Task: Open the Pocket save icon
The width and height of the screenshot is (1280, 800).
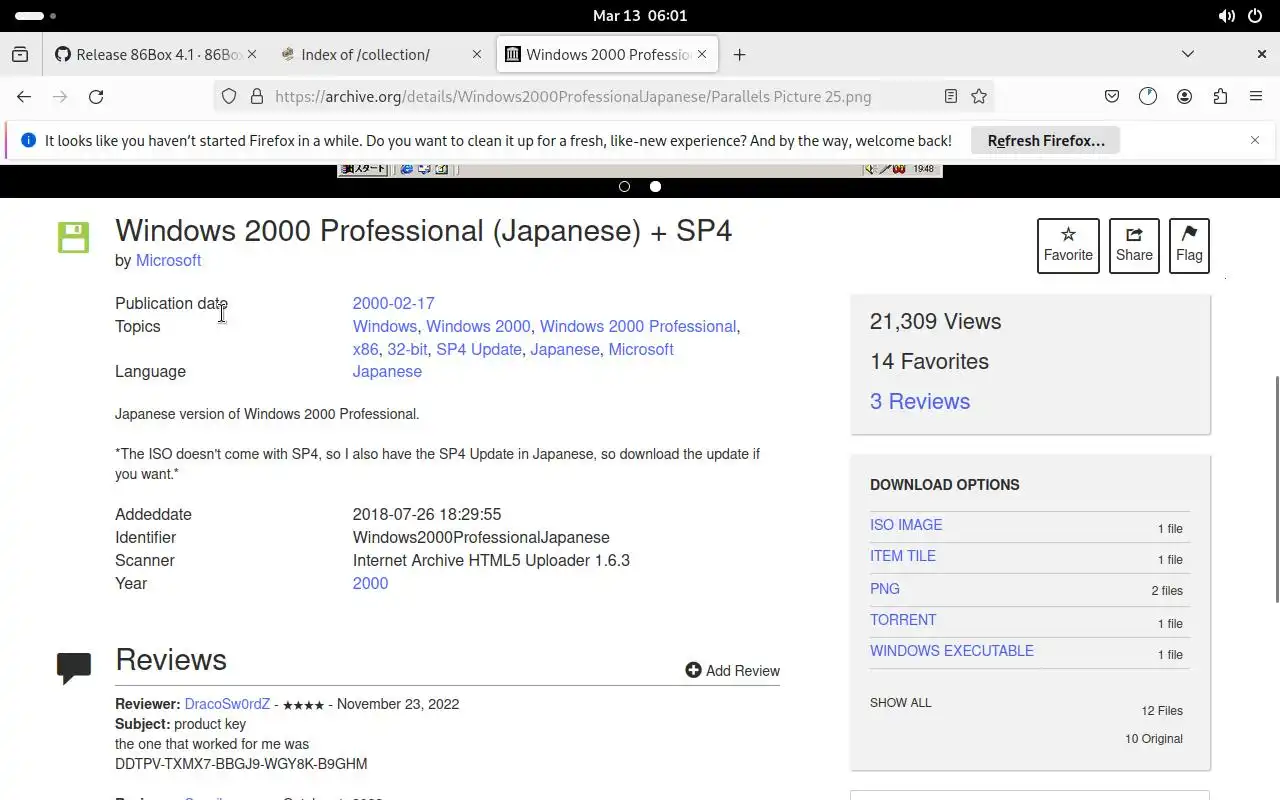Action: [x=1112, y=96]
